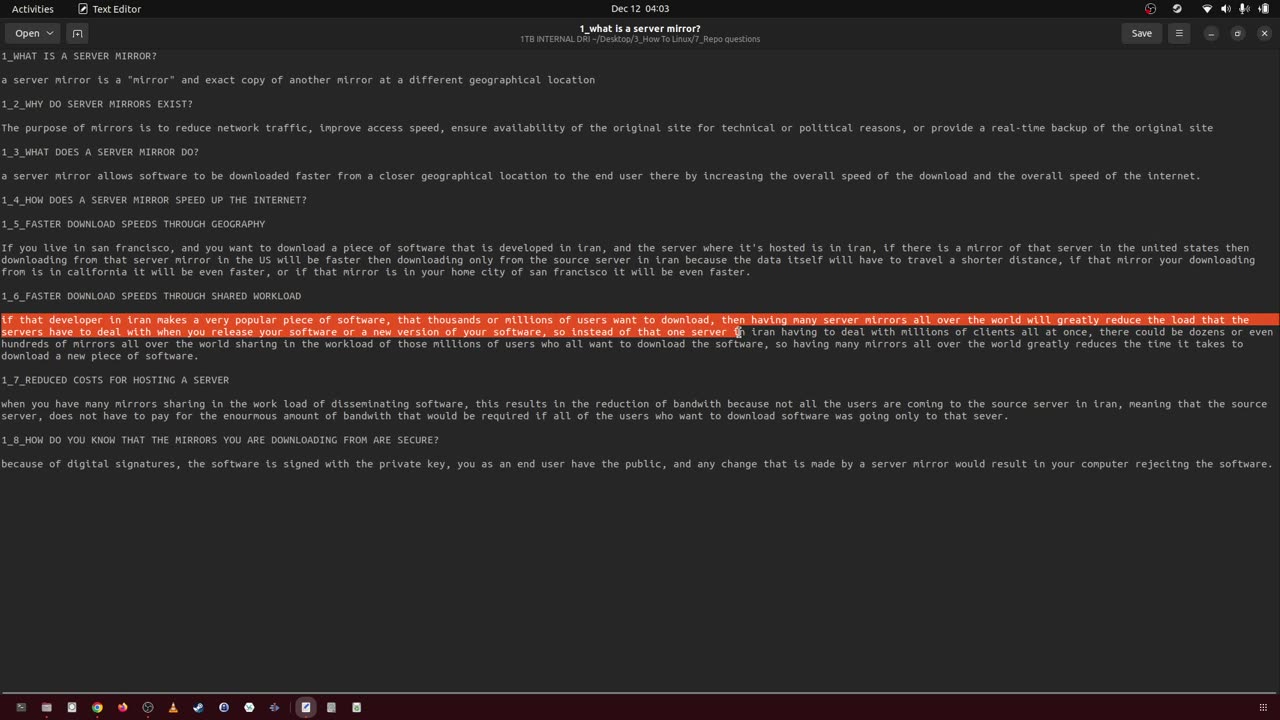
Task: Restore the Text Editor window size
Action: point(1237,33)
